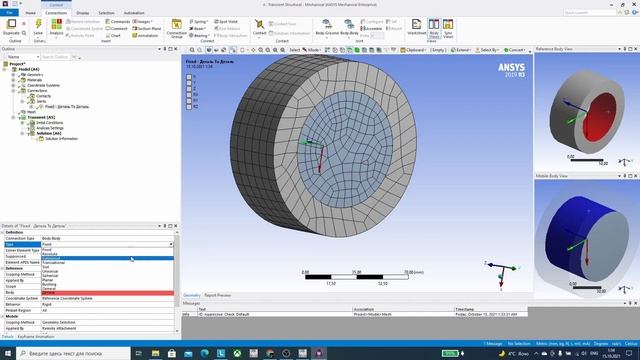
Task: Select Coordinate Systems node
Action: [43, 85]
